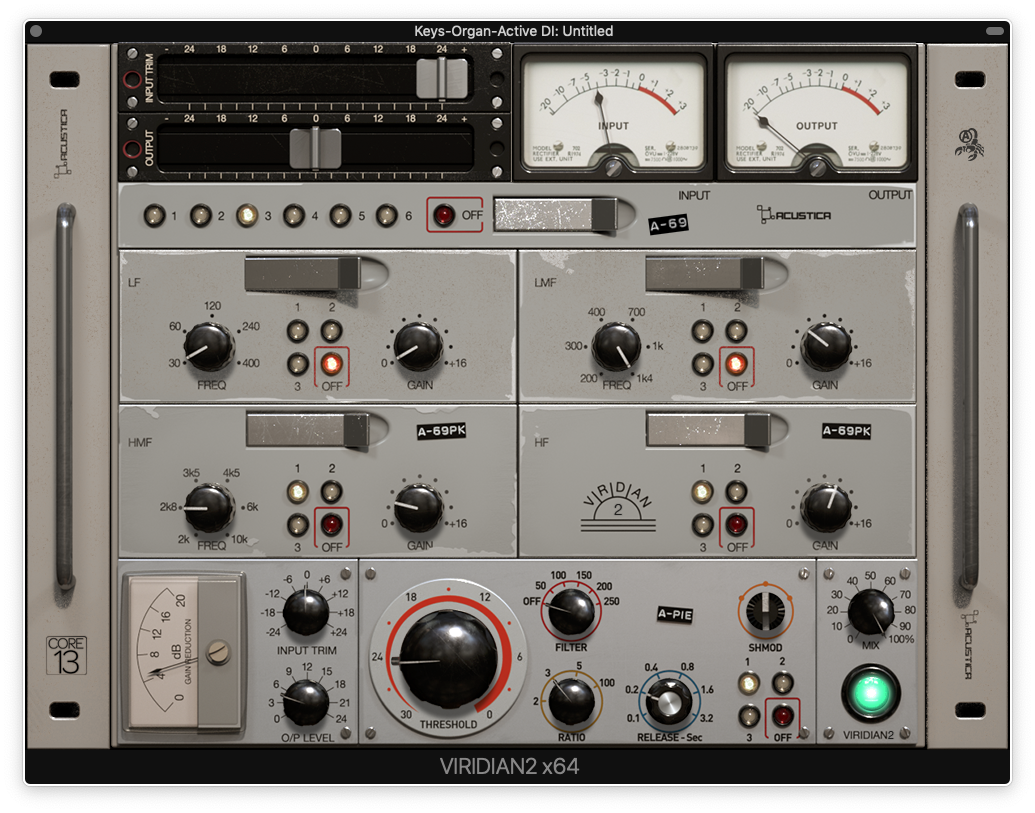Toggle the green VIRIDIAN2 power lamp

tap(871, 694)
